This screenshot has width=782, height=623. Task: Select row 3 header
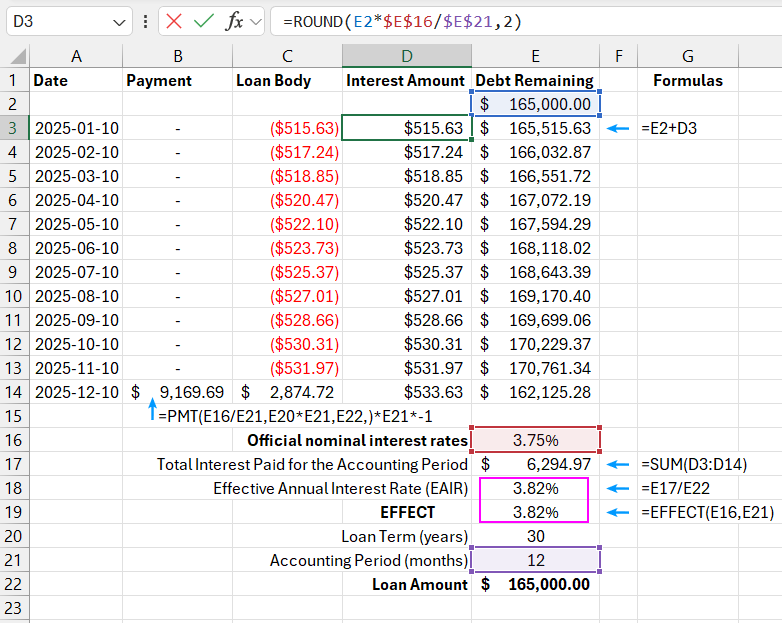point(14,128)
